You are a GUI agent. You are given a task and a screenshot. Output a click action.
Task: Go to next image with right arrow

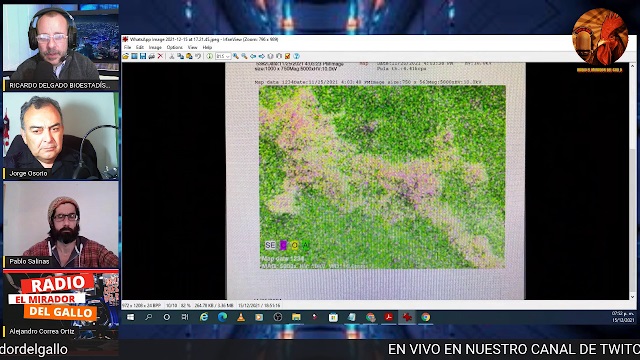click(x=262, y=56)
